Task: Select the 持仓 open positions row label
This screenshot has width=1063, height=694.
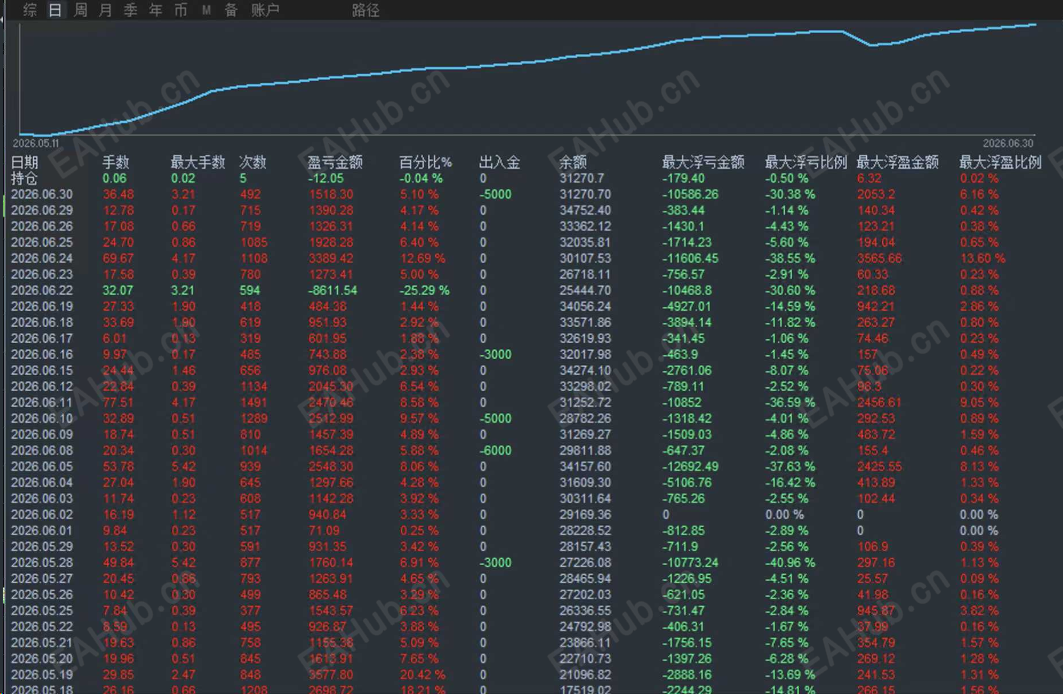Action: pyautogui.click(x=24, y=178)
